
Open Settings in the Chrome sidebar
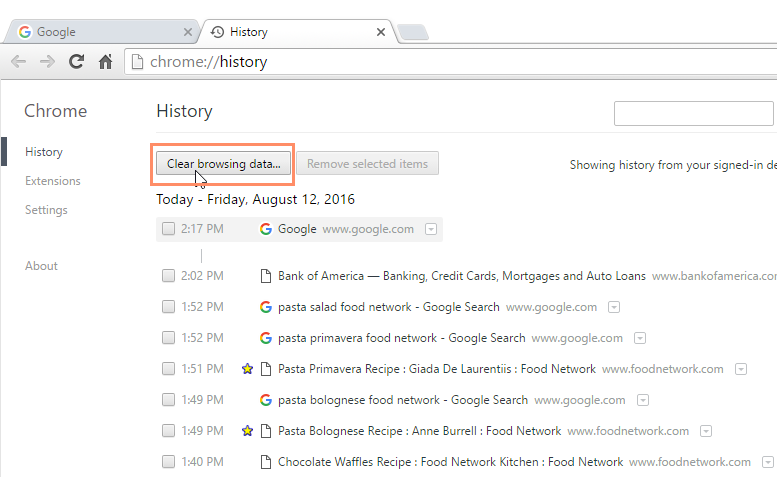coord(46,210)
